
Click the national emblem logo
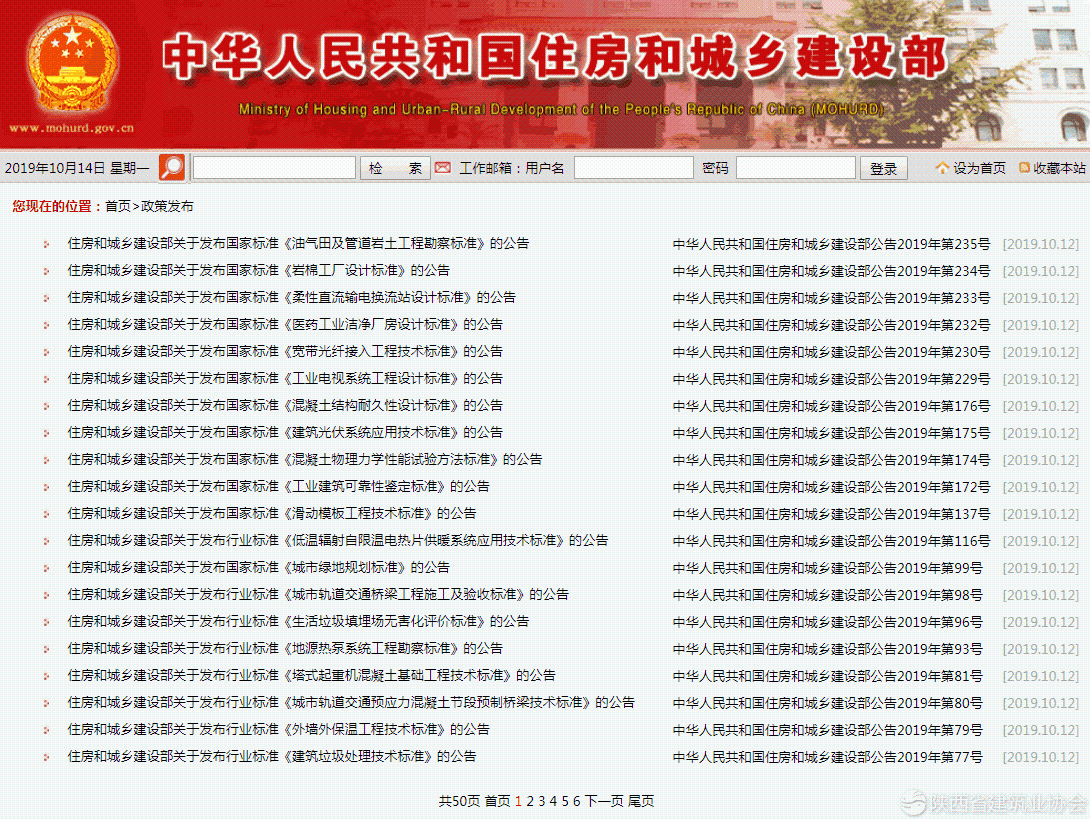point(72,64)
